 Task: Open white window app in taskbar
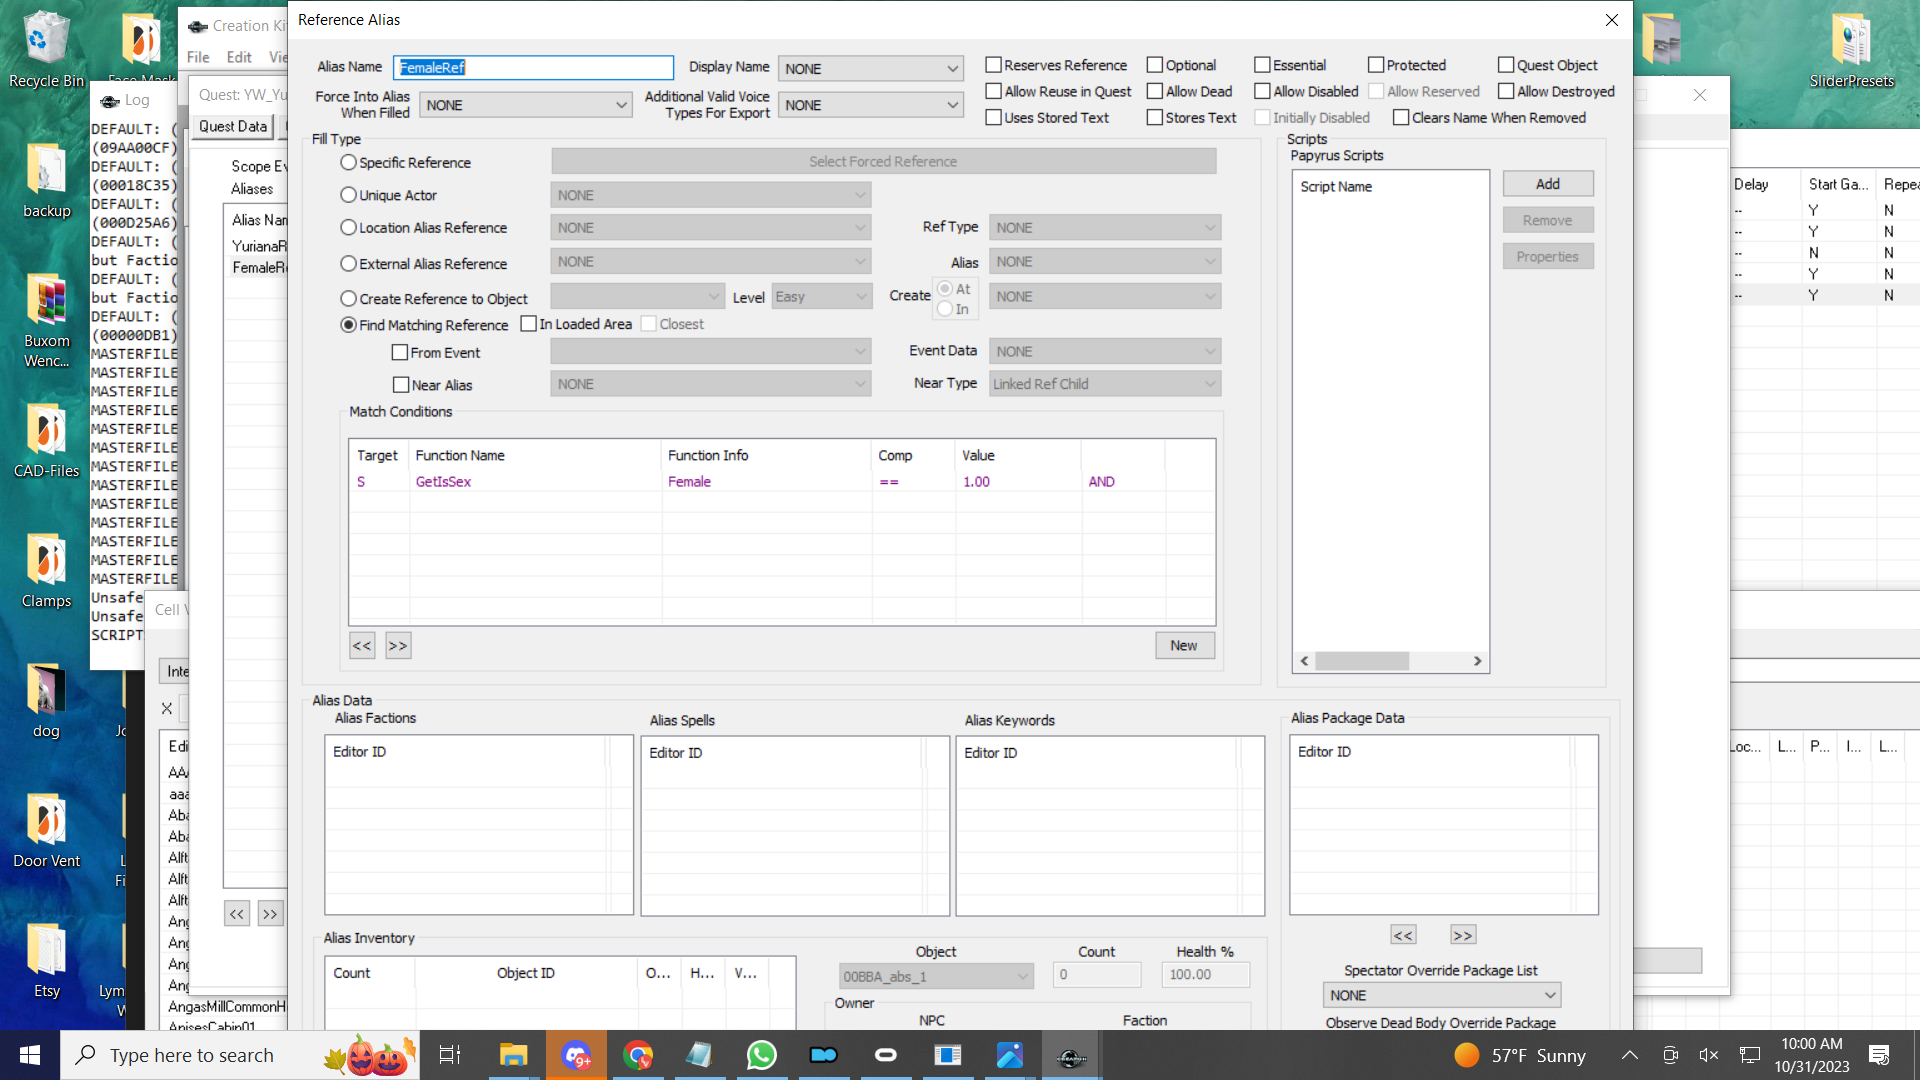(x=947, y=1055)
